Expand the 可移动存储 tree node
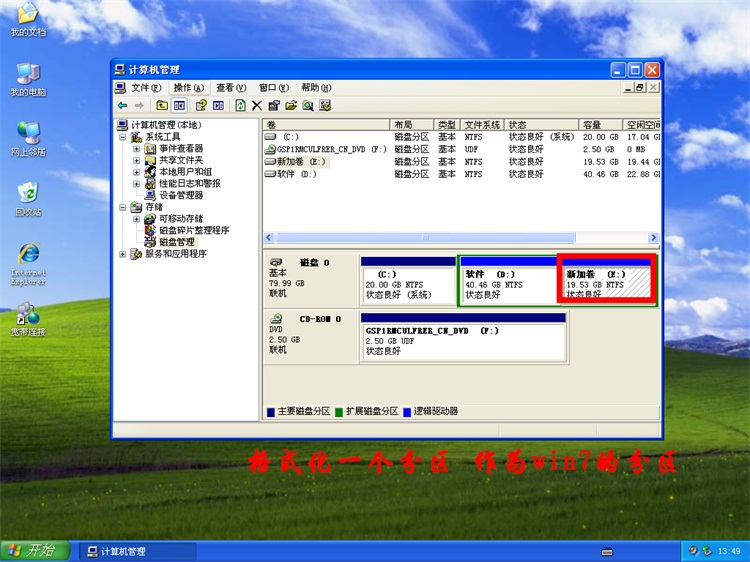Viewport: 750px width, 562px height. [136, 219]
